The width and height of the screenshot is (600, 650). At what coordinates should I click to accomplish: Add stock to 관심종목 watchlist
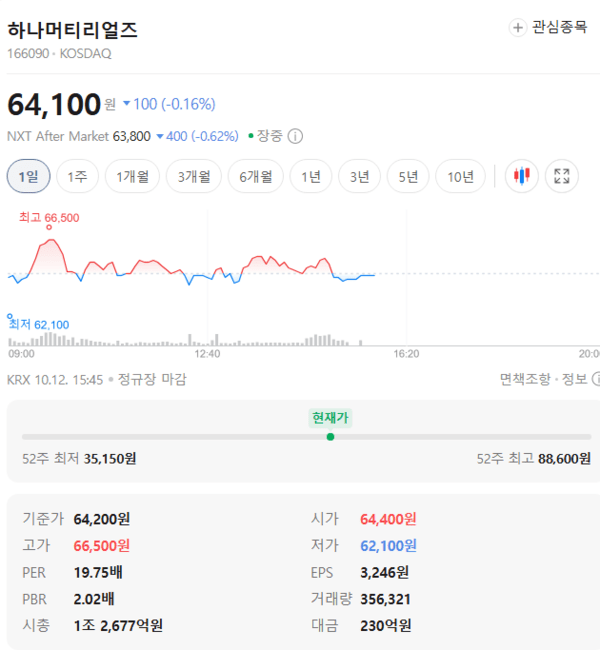pos(548,27)
